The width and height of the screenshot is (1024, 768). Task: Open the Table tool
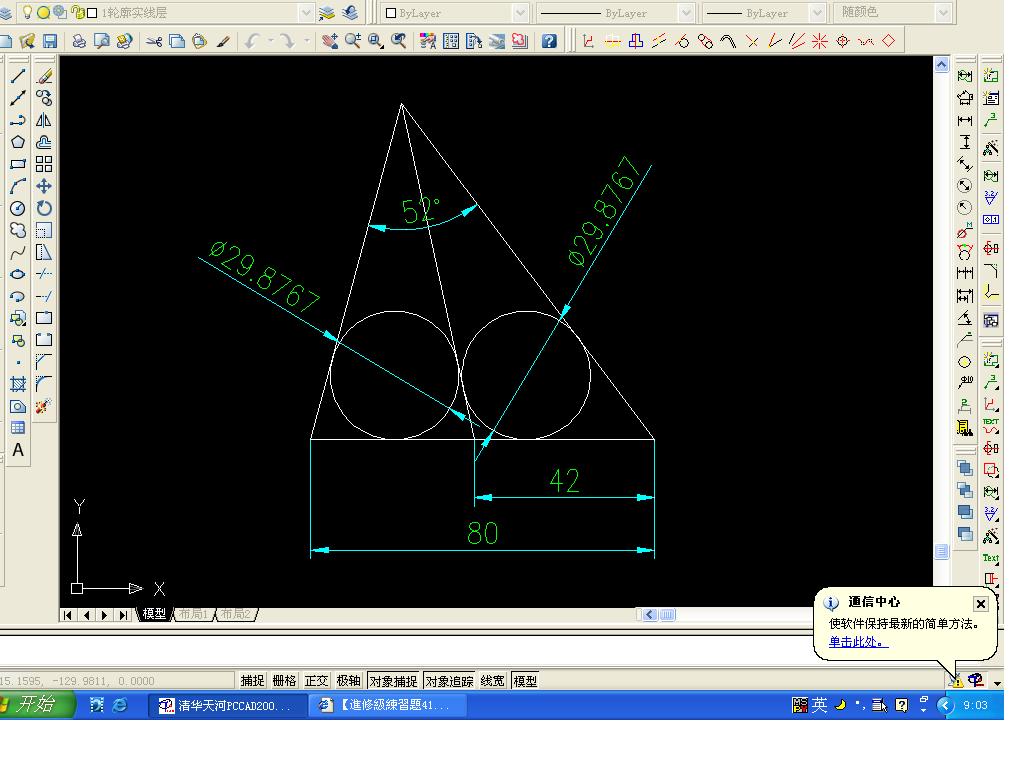click(x=18, y=428)
